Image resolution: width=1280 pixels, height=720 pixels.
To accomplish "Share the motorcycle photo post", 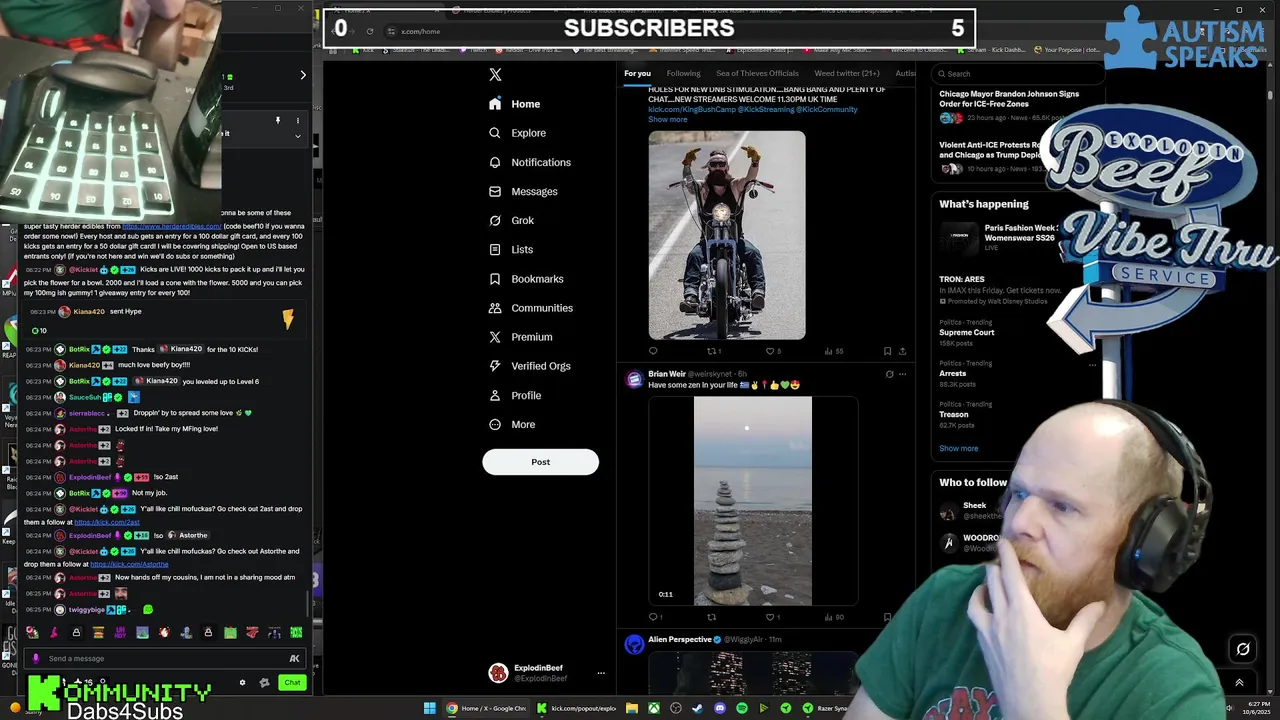I will 902,351.
